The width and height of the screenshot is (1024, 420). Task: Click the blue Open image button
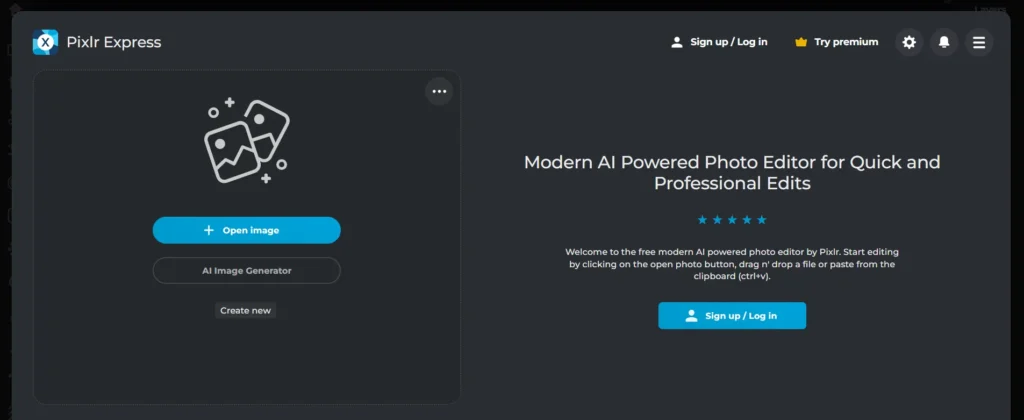[x=247, y=230]
